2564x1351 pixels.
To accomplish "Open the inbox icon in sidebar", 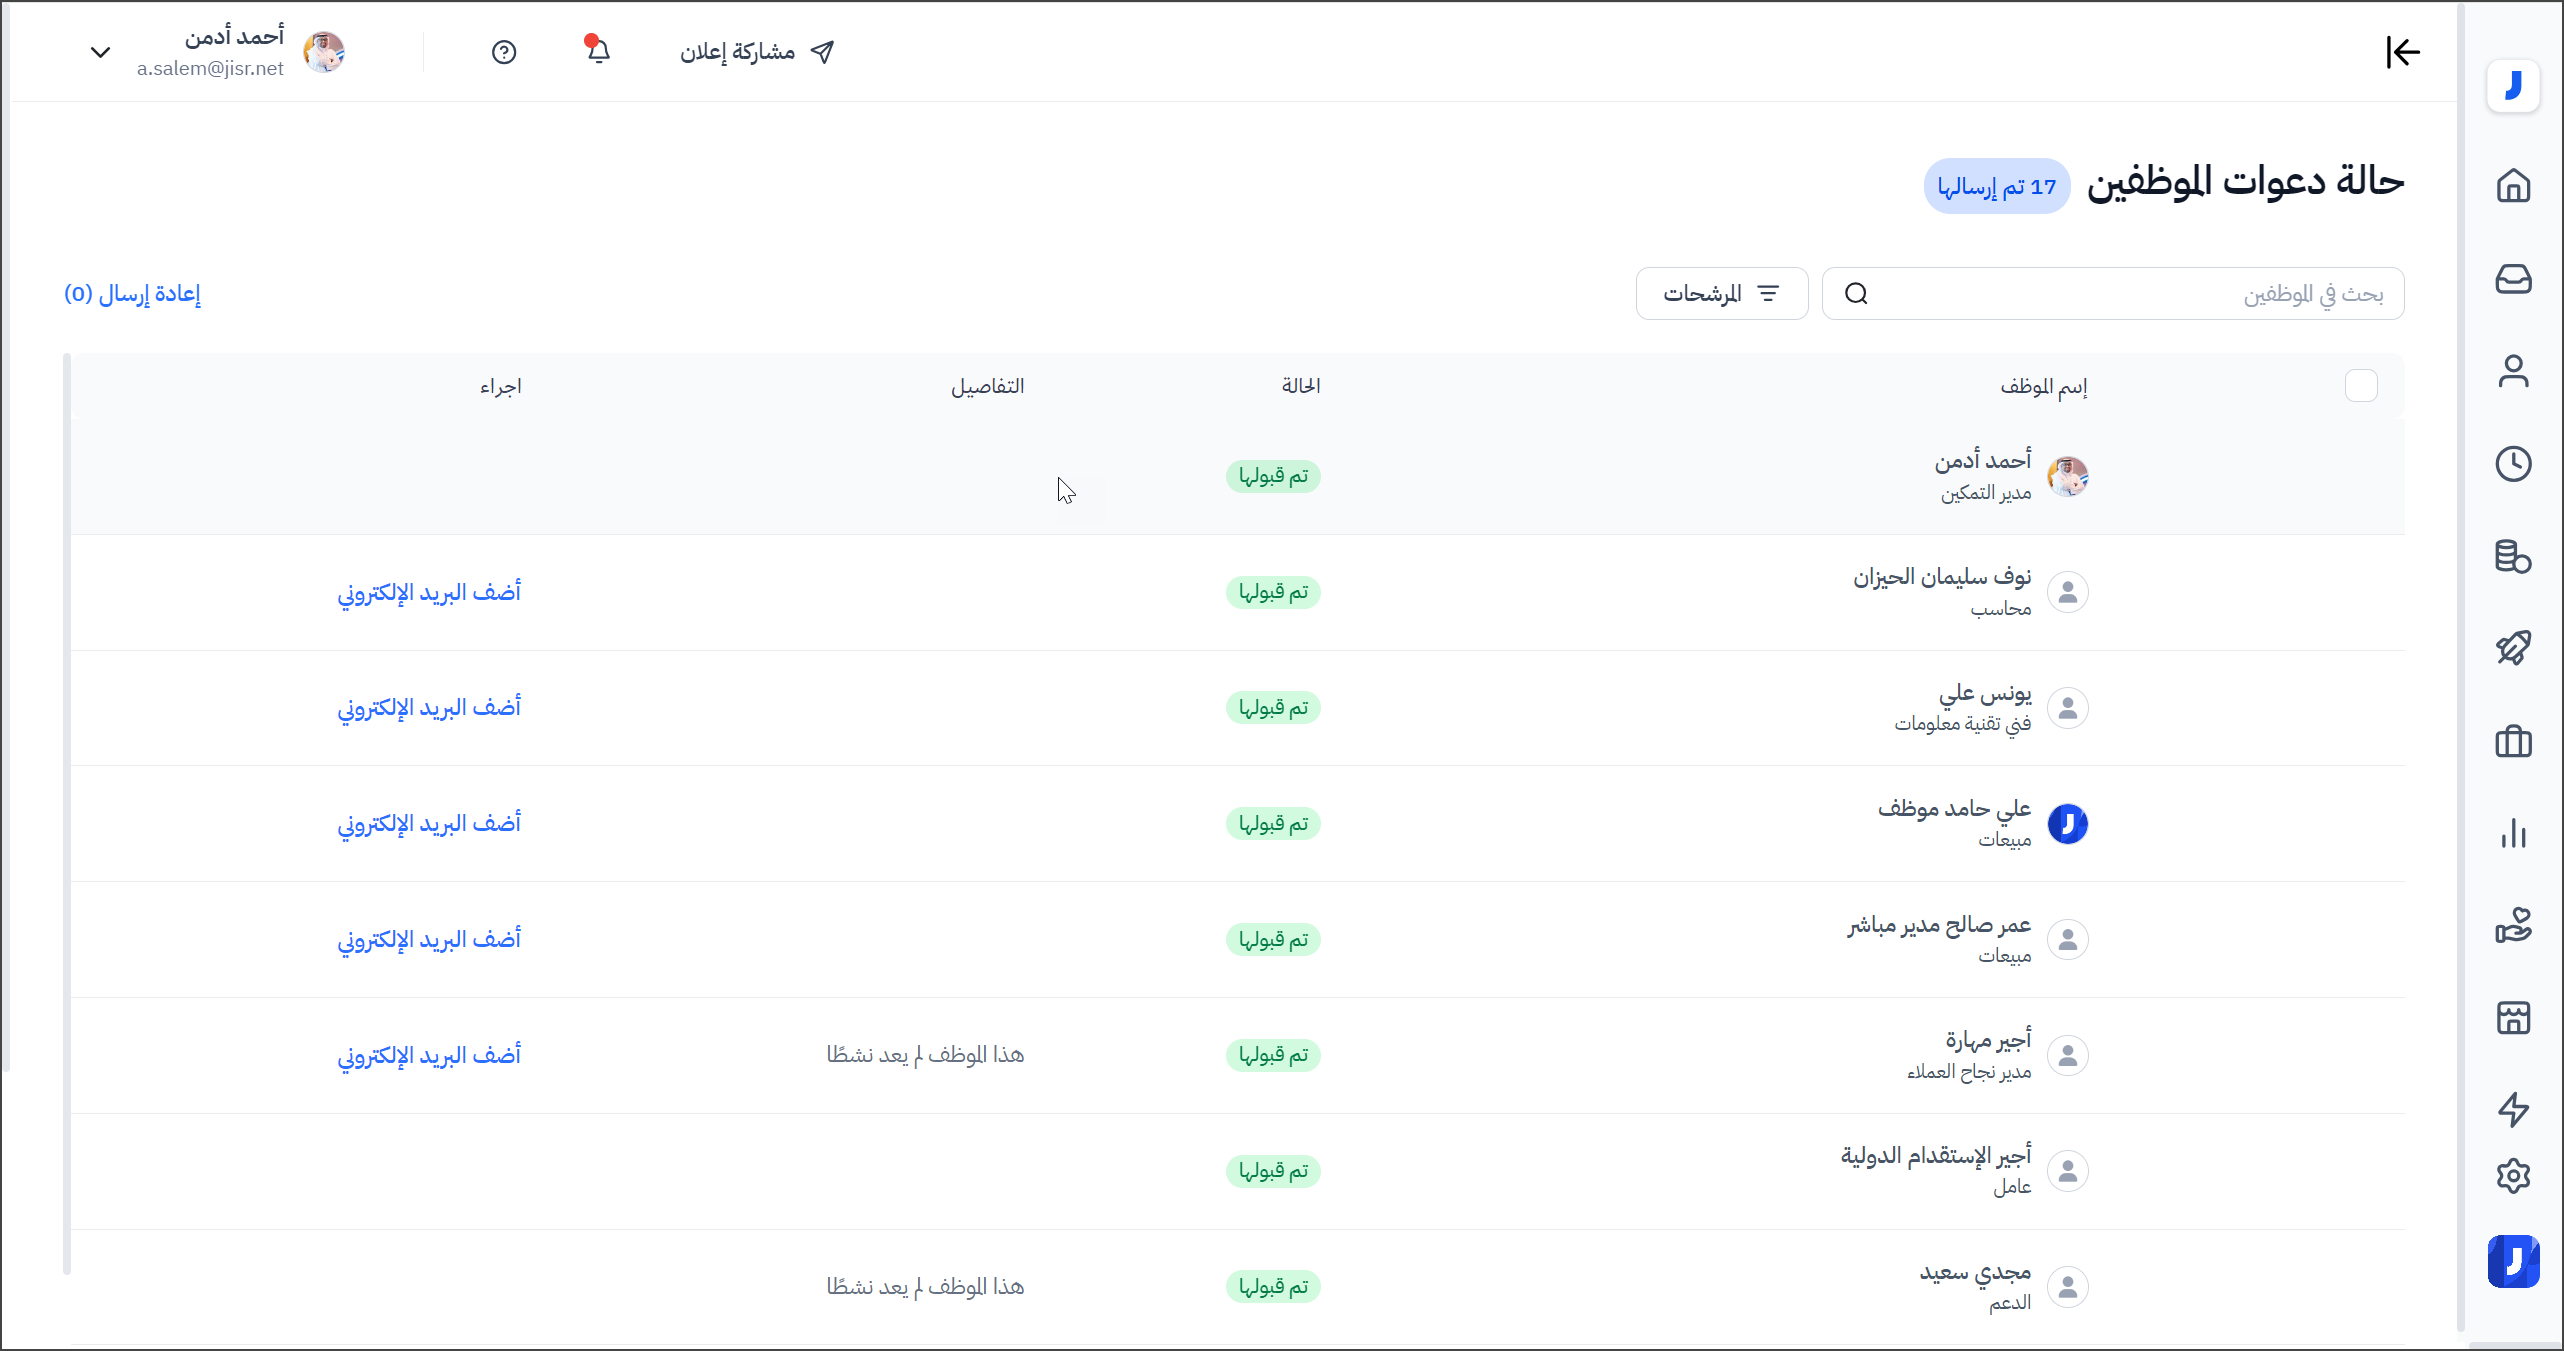I will point(2513,279).
